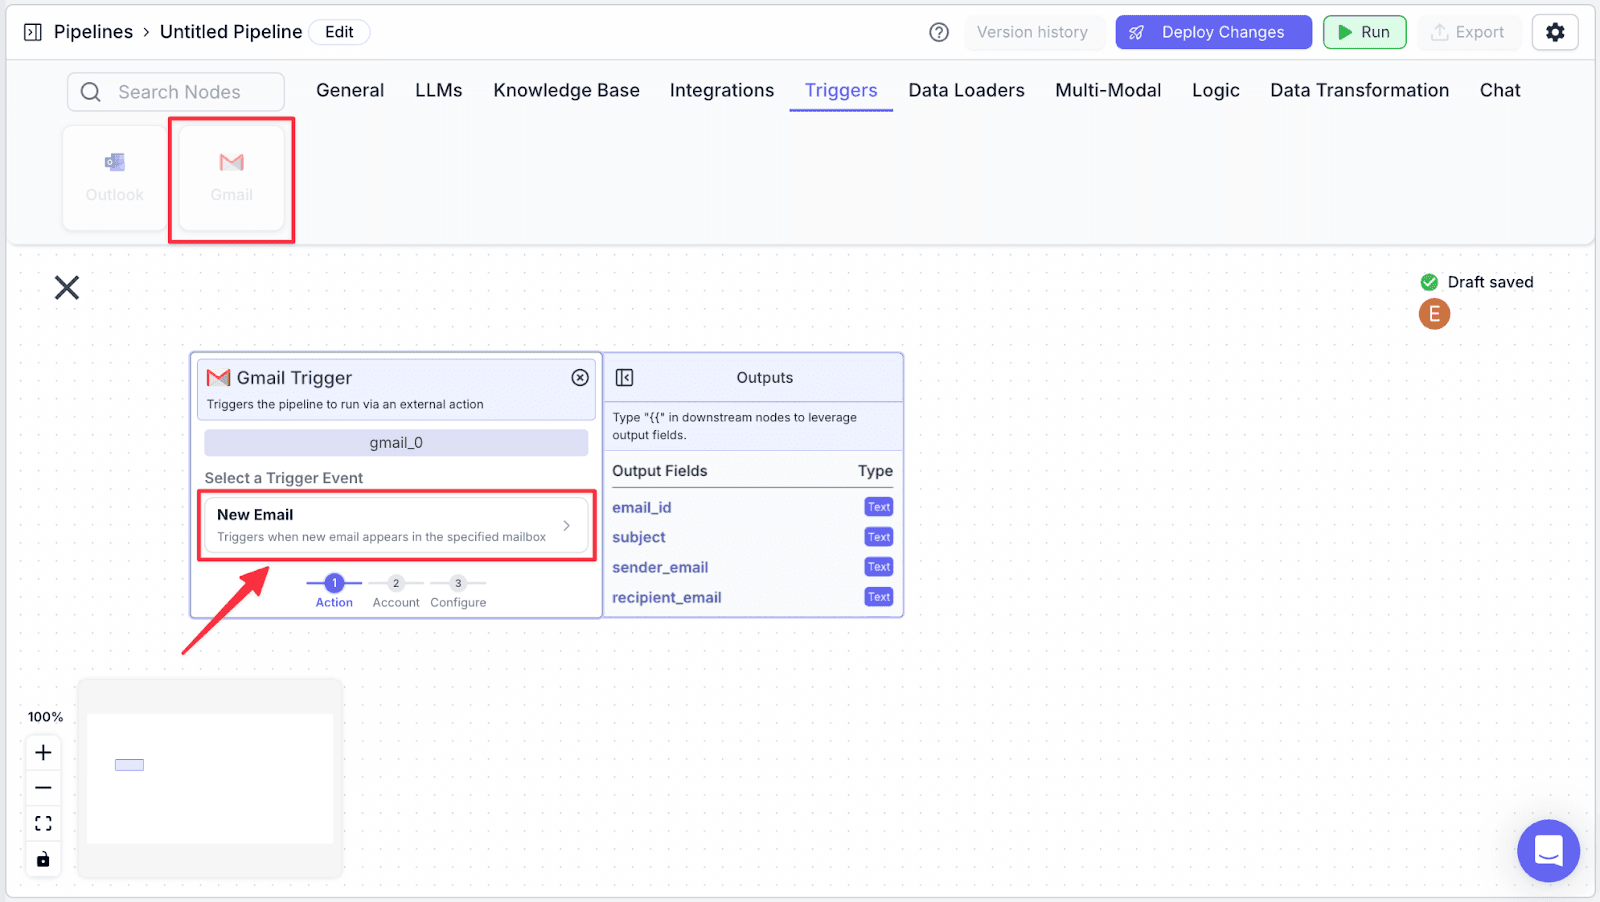Click the Export button
Screen dimensions: 1600x902
tap(1467, 32)
